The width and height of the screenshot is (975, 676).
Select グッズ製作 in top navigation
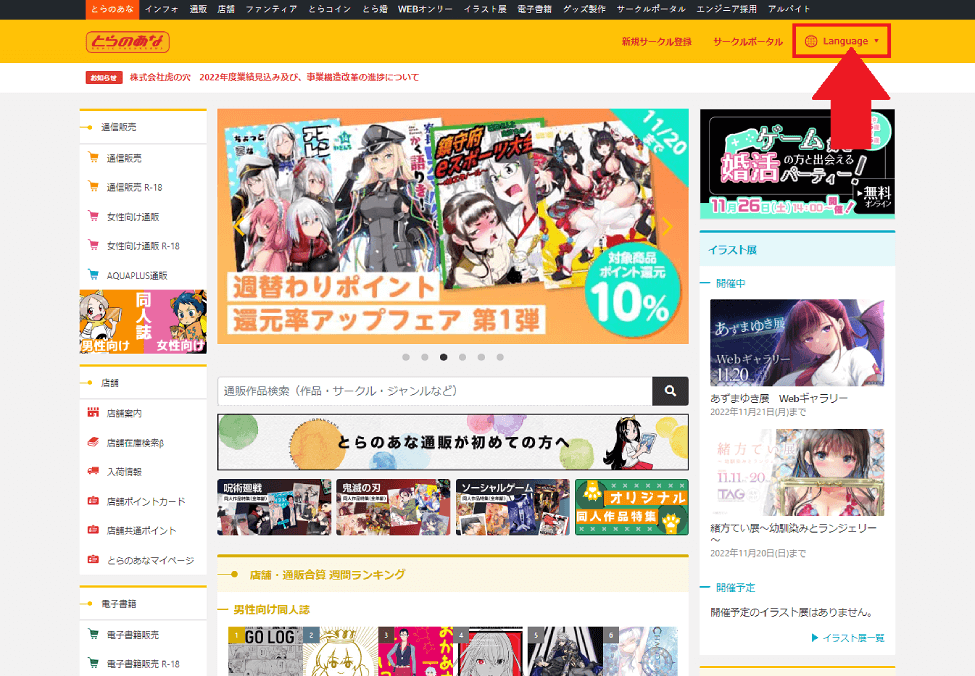[x=584, y=9]
